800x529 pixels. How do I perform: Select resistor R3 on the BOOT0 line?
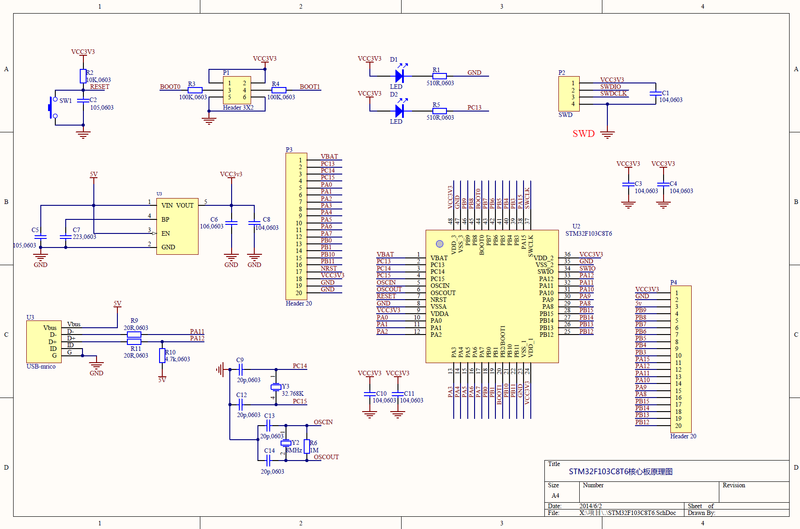195,90
